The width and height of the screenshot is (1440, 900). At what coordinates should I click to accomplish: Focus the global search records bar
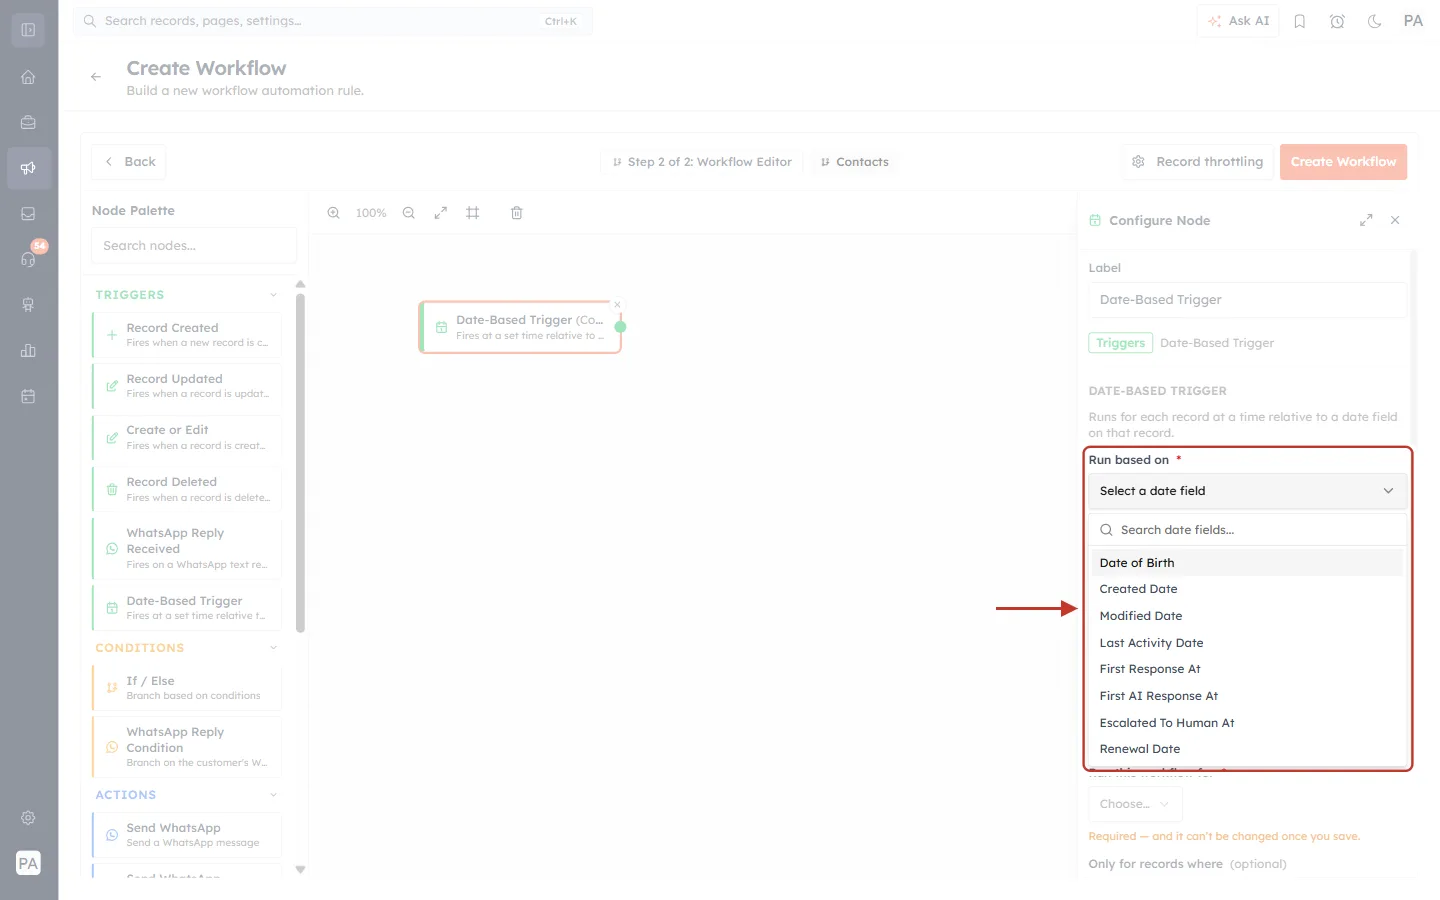pyautogui.click(x=332, y=21)
